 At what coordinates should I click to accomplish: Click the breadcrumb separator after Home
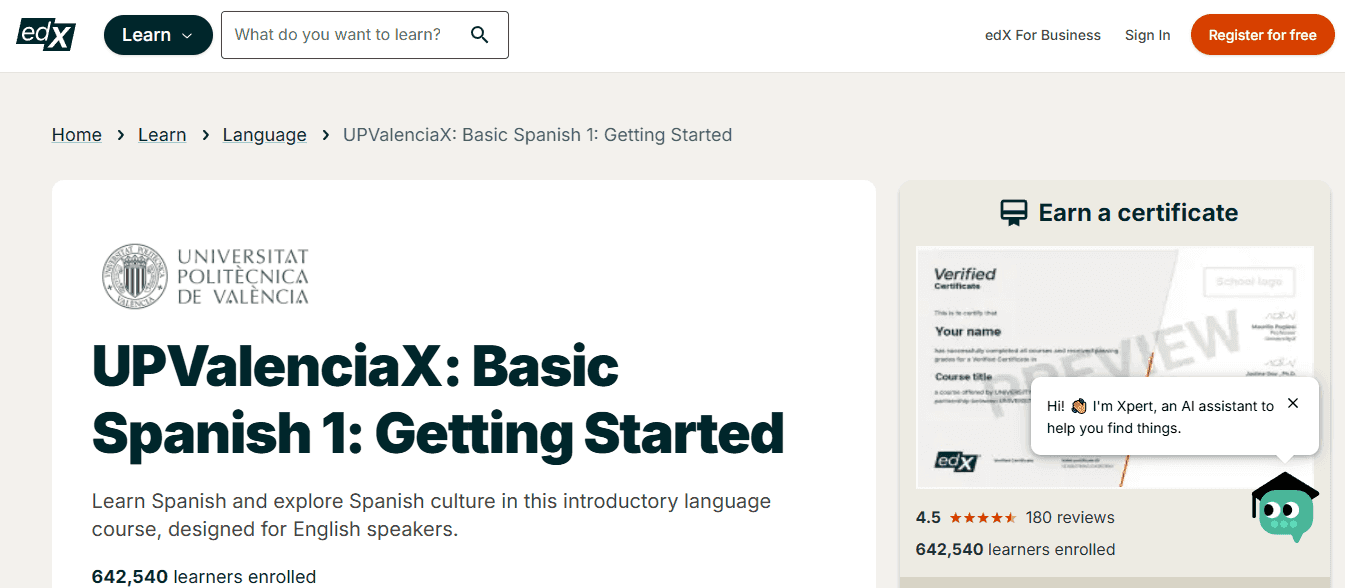point(120,134)
